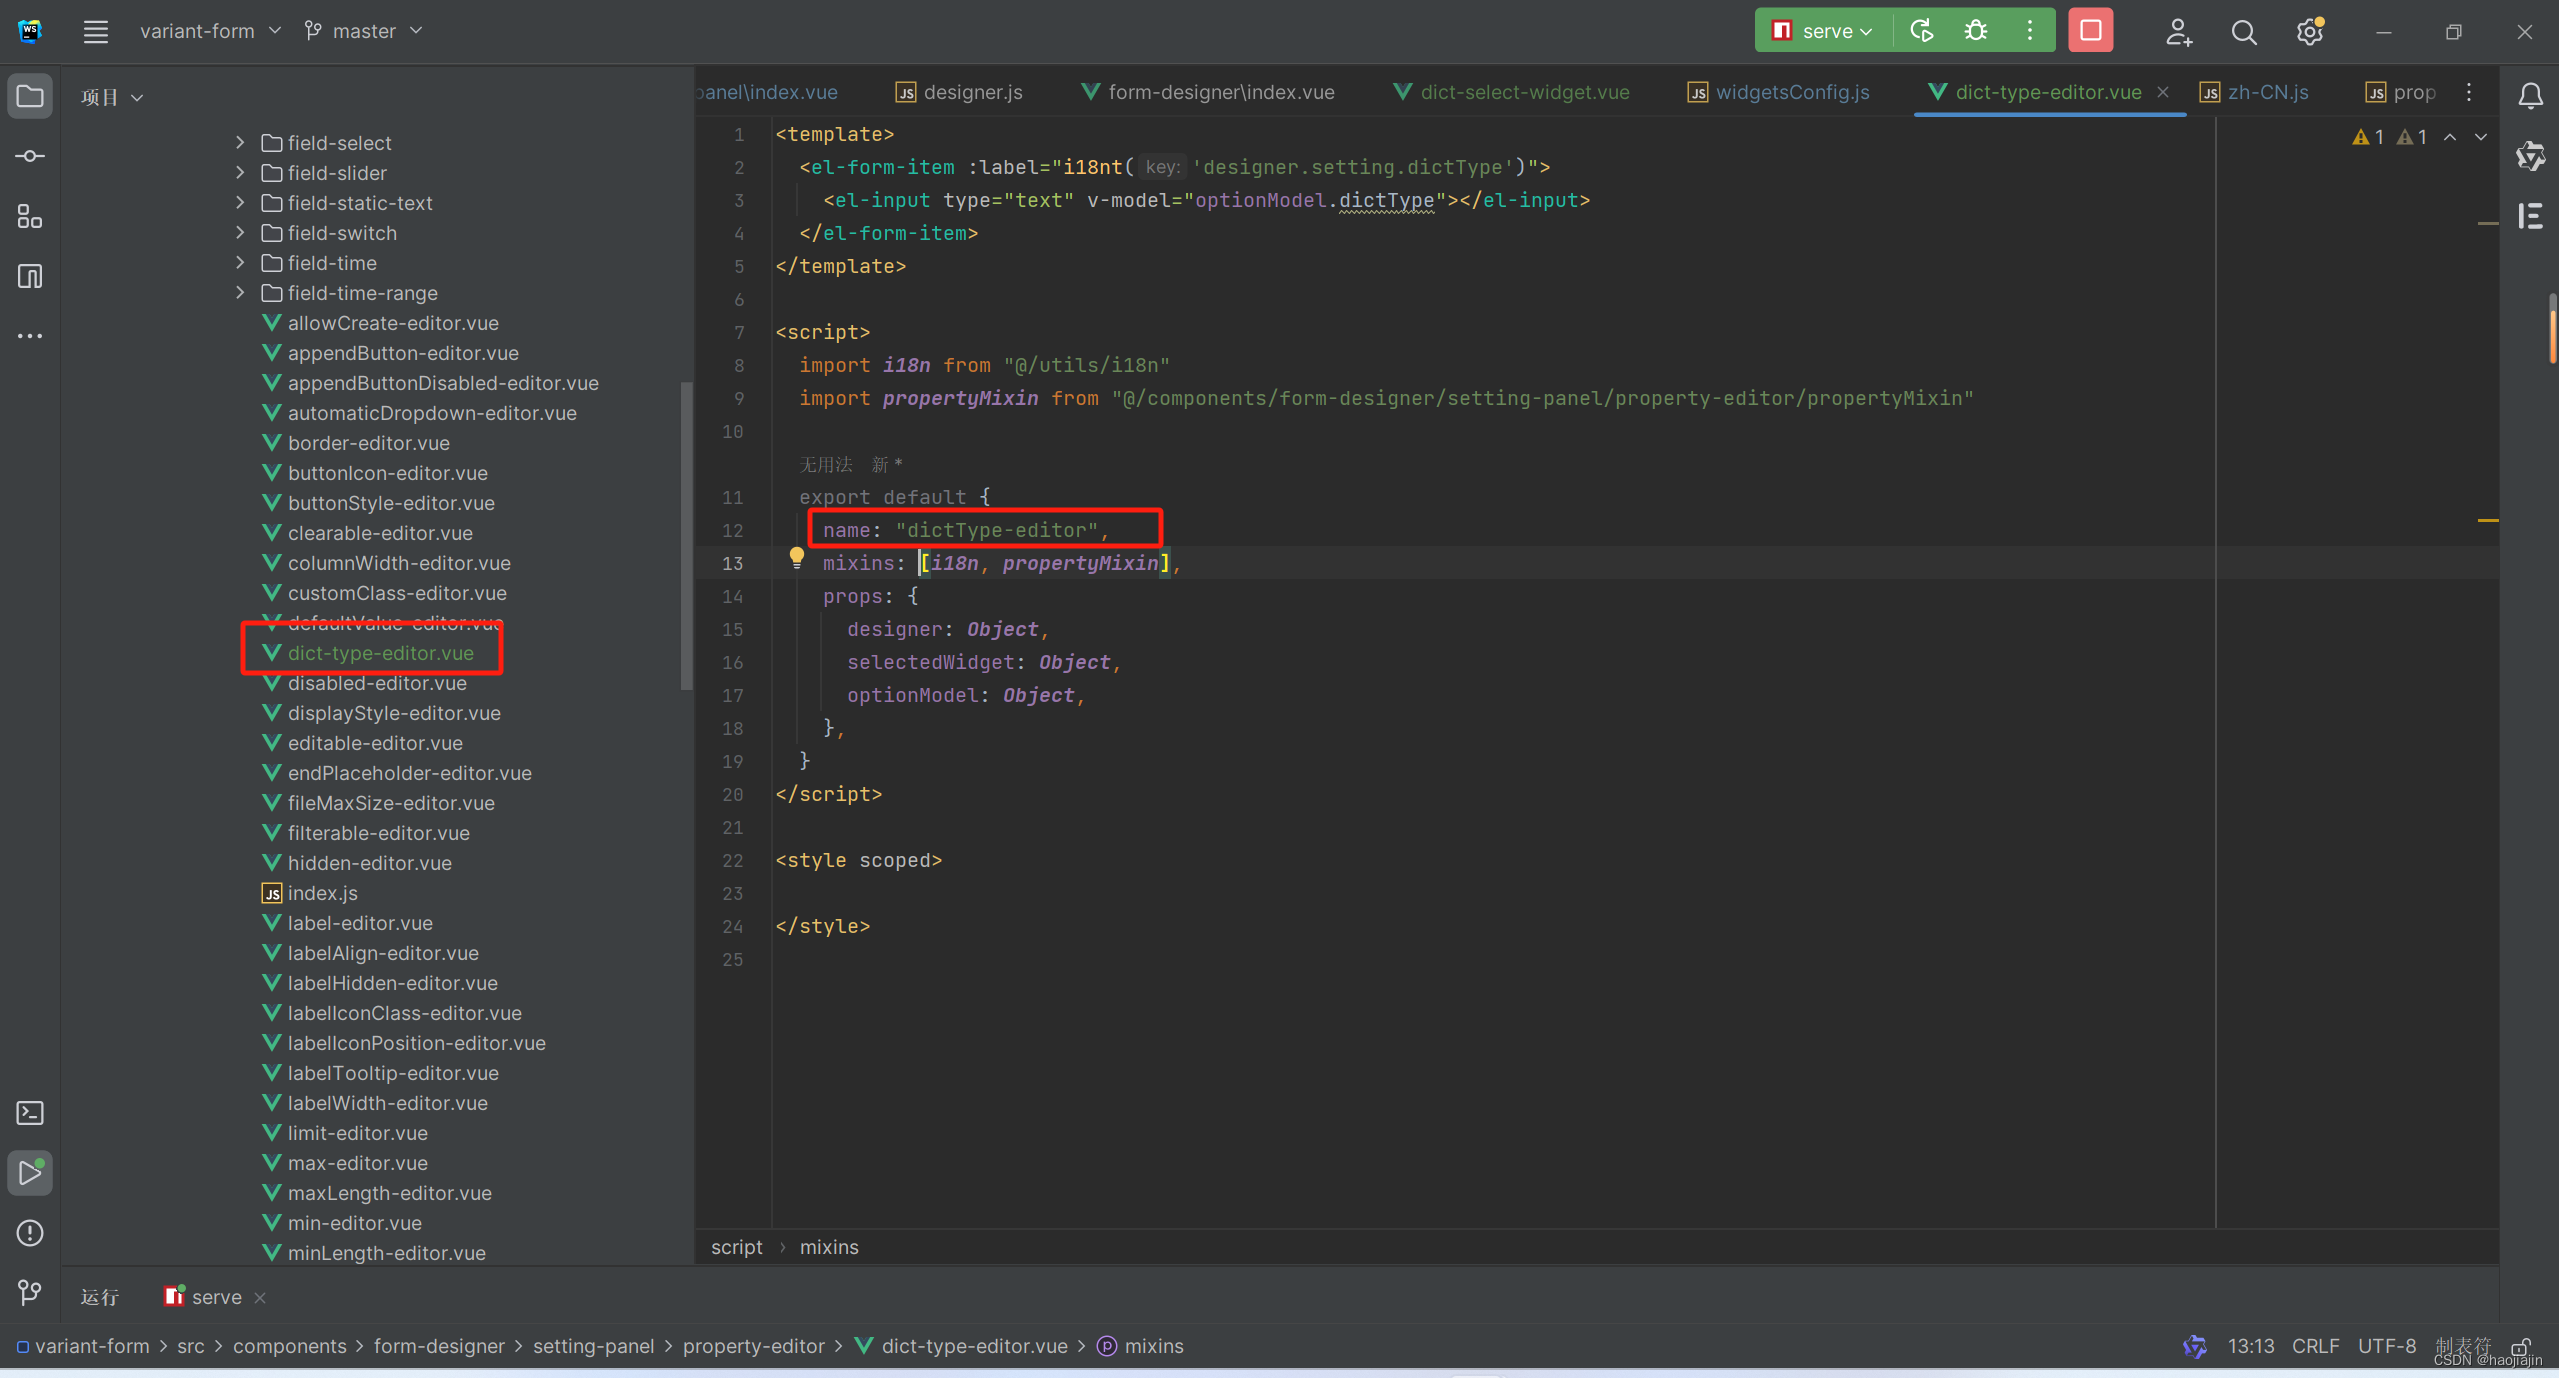Click the lightbulb intention icon
This screenshot has width=2559, height=1378.
point(796,557)
